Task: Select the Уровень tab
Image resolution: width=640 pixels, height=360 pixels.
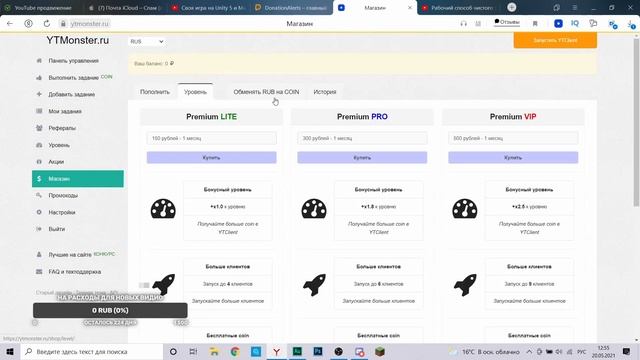Action: click(x=195, y=92)
